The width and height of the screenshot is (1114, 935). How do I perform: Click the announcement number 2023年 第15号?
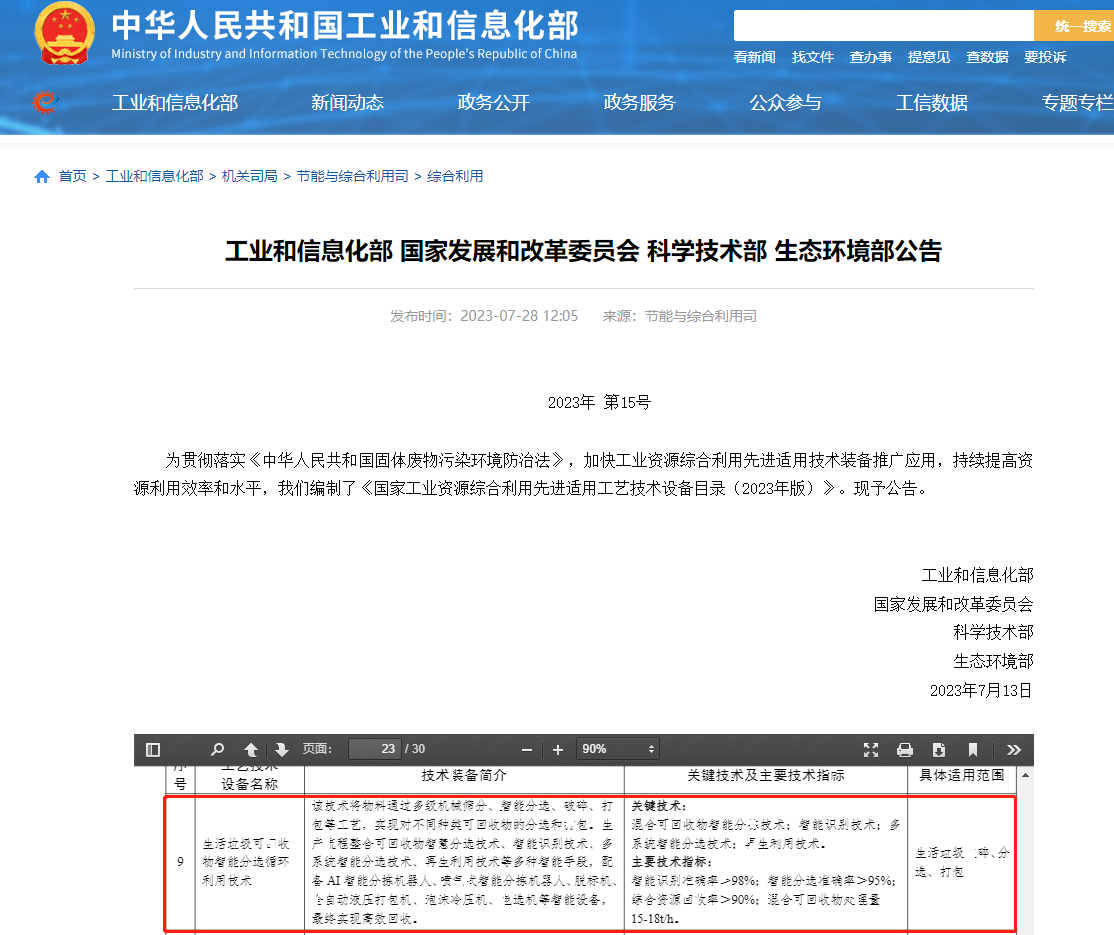(x=599, y=403)
